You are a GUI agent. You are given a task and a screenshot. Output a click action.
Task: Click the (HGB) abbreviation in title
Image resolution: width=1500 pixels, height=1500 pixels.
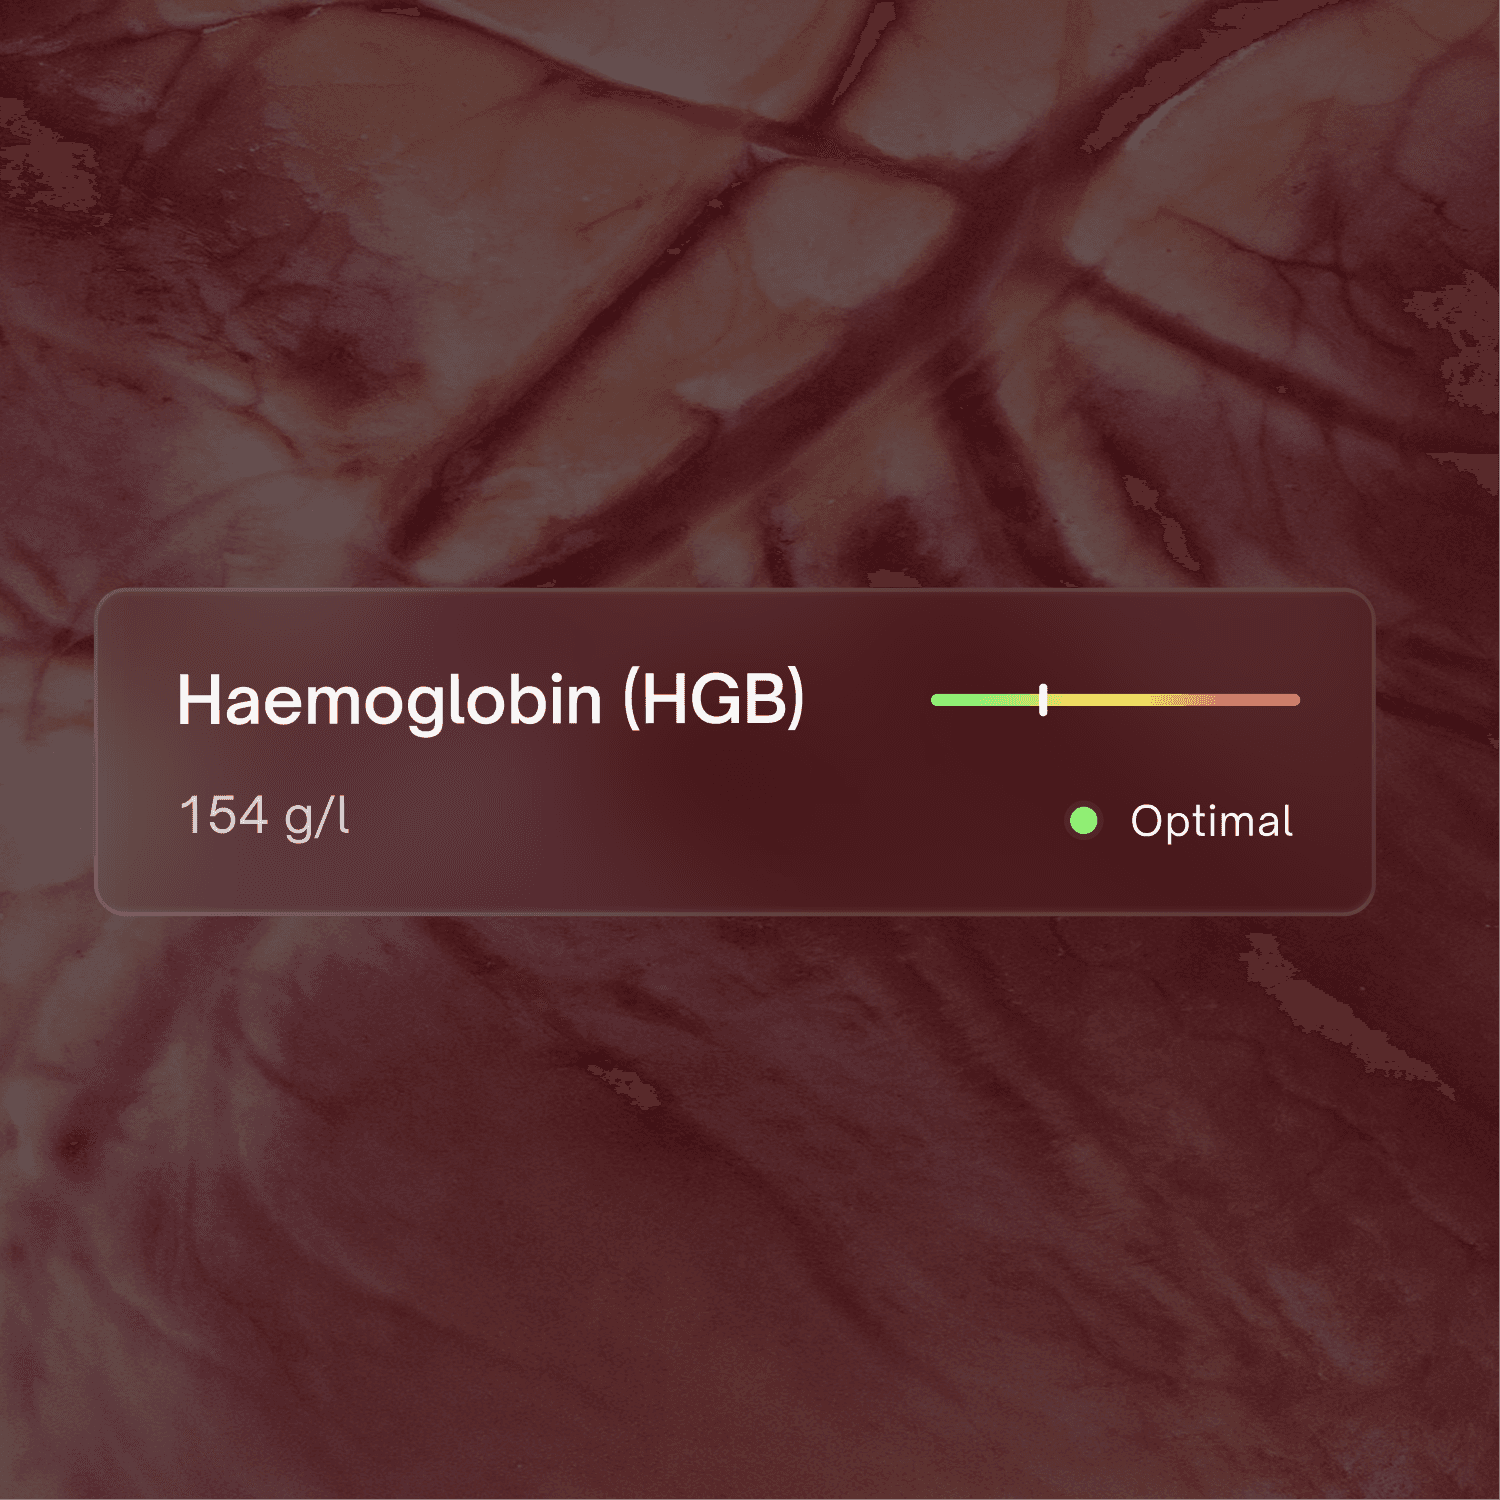pos(714,699)
